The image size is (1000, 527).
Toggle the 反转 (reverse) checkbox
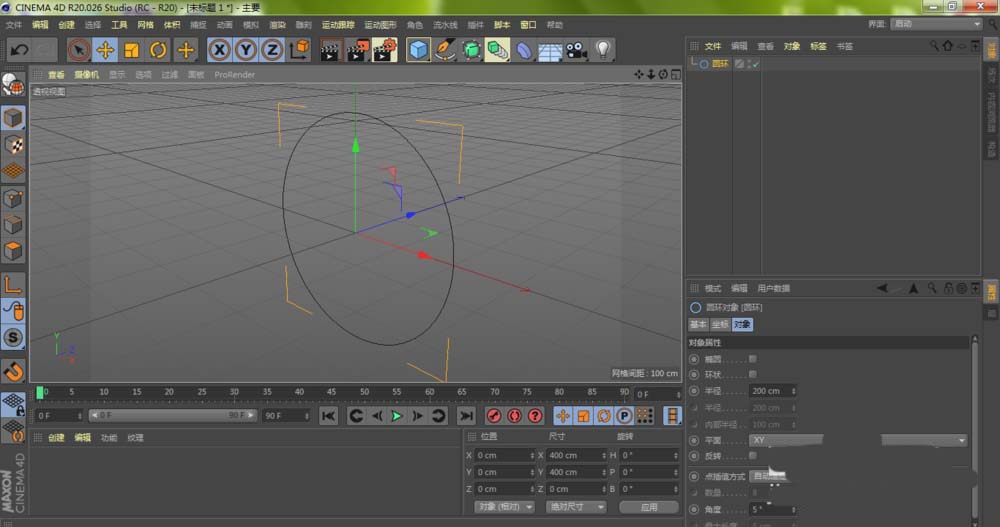pyautogui.click(x=753, y=455)
